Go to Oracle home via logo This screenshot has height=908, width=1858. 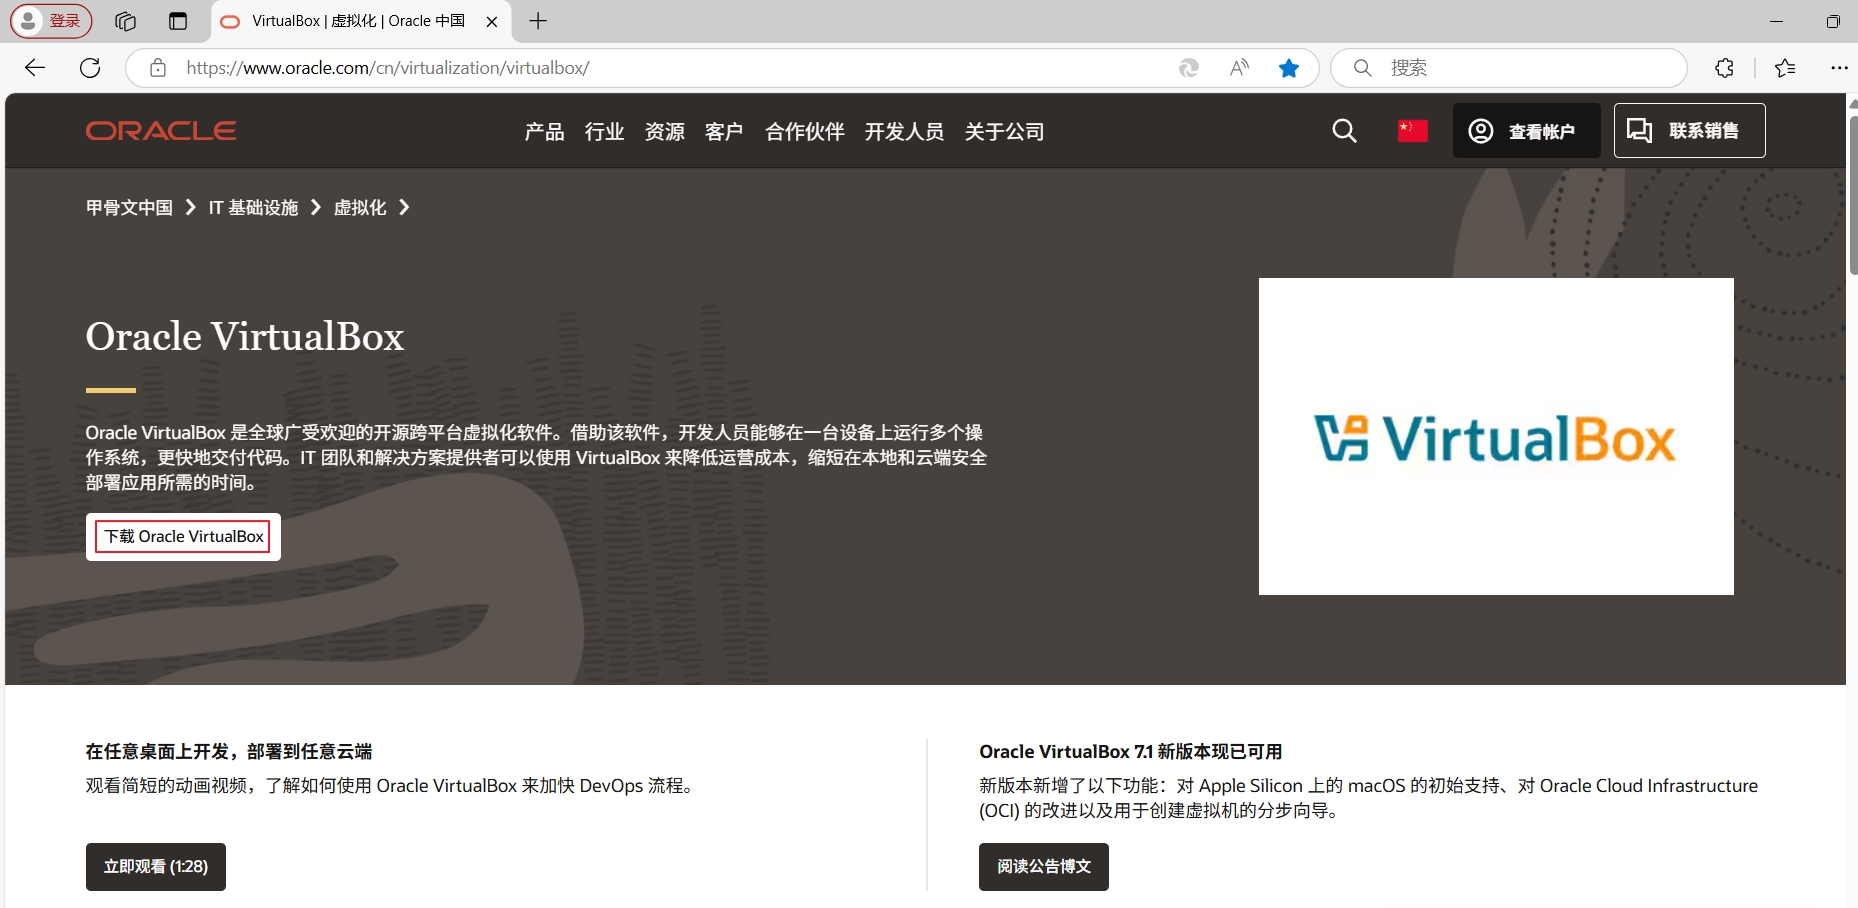click(x=161, y=131)
